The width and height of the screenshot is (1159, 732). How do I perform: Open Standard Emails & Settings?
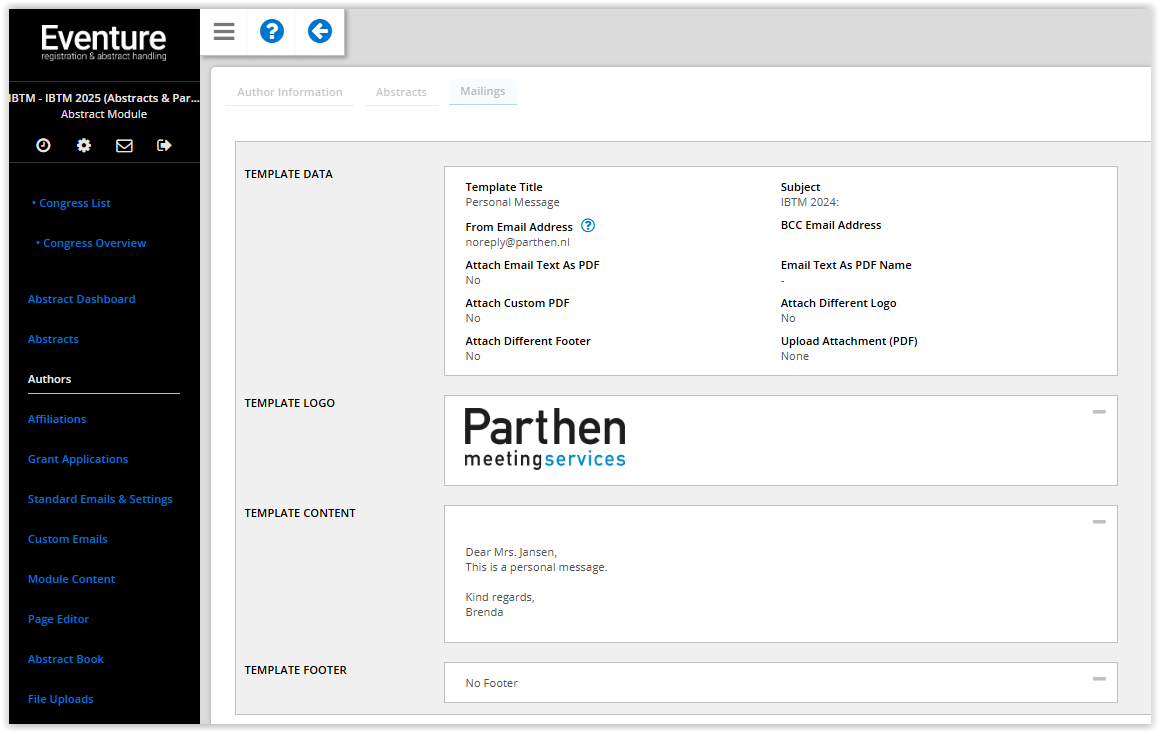click(x=100, y=499)
